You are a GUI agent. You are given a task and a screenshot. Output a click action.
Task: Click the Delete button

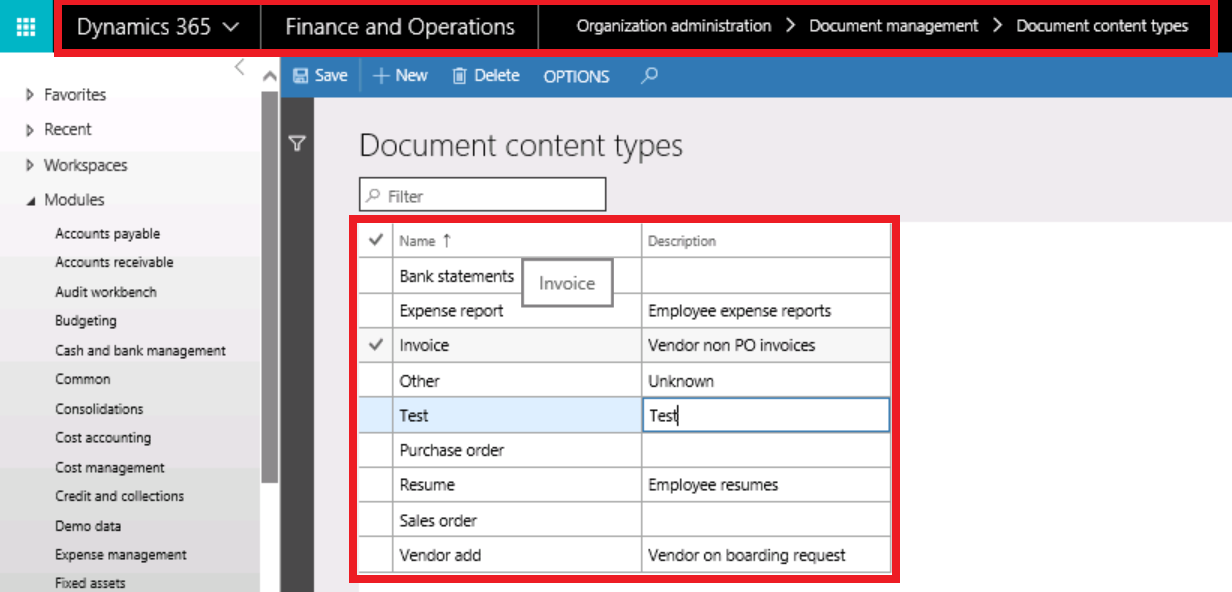[x=486, y=76]
